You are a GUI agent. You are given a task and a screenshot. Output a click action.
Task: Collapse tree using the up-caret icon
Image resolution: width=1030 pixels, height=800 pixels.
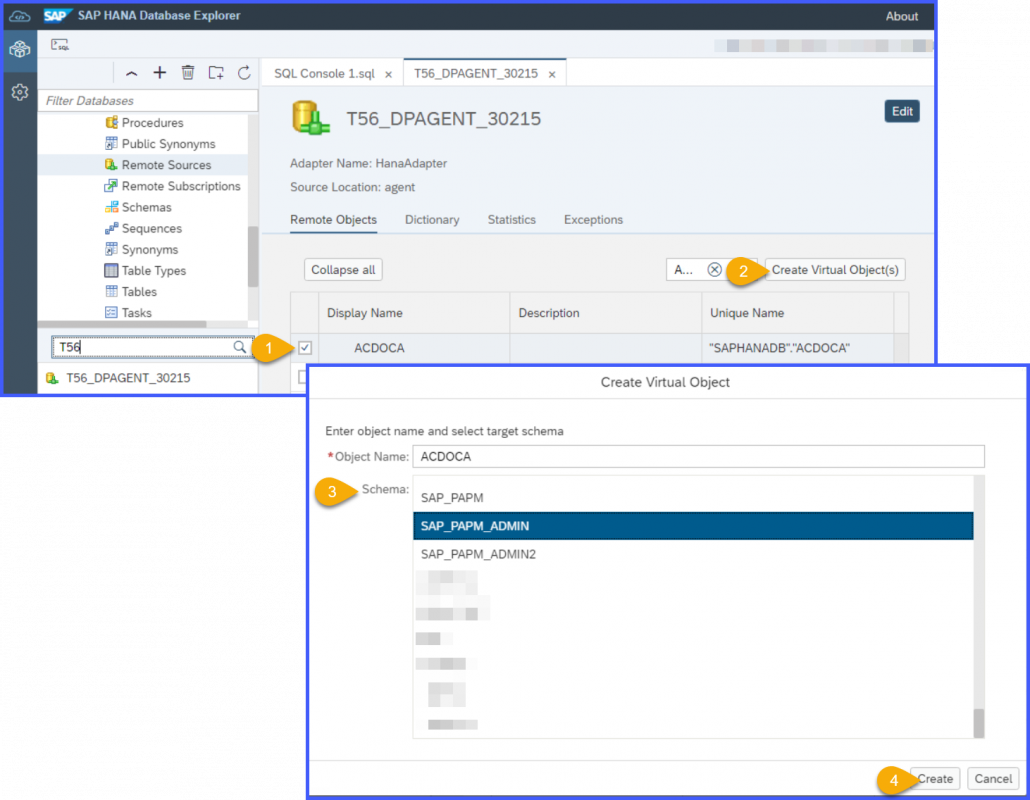point(131,73)
